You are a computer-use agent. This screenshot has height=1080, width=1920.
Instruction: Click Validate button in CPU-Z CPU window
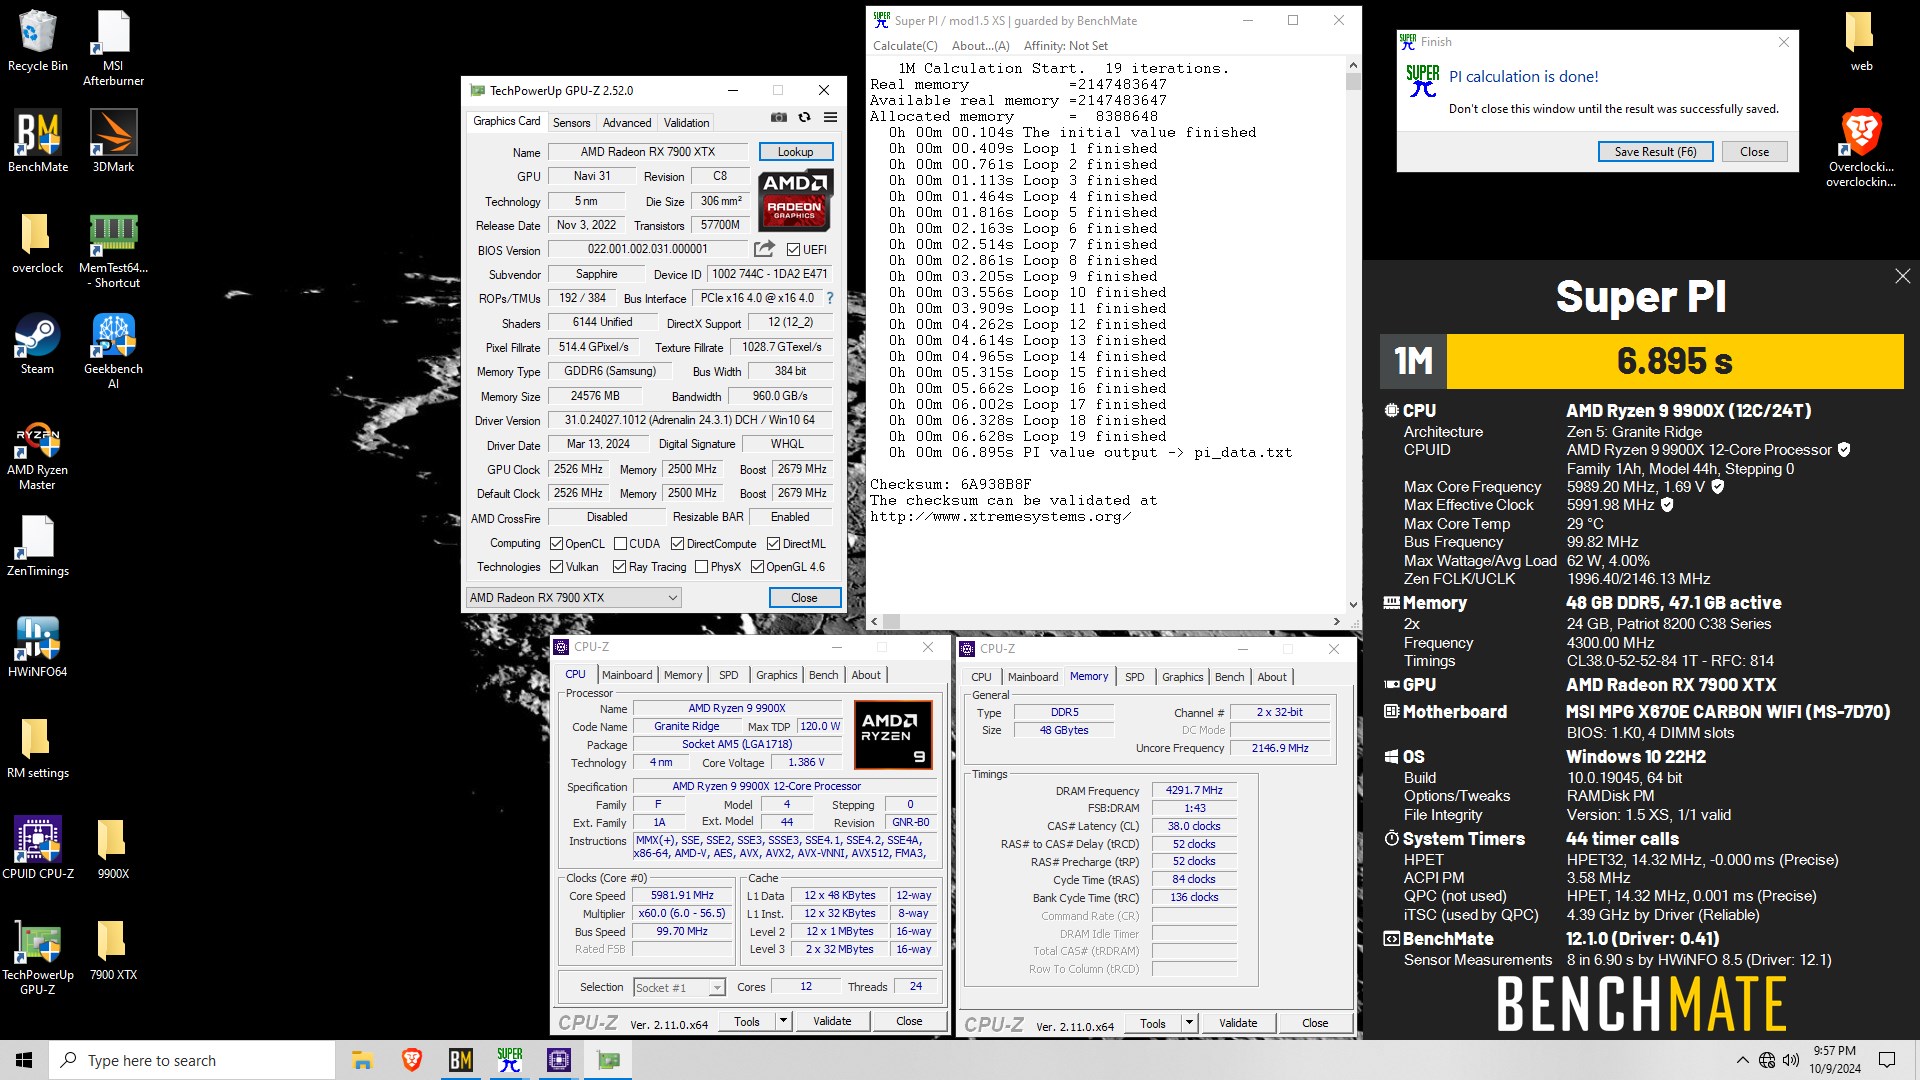(x=832, y=1021)
